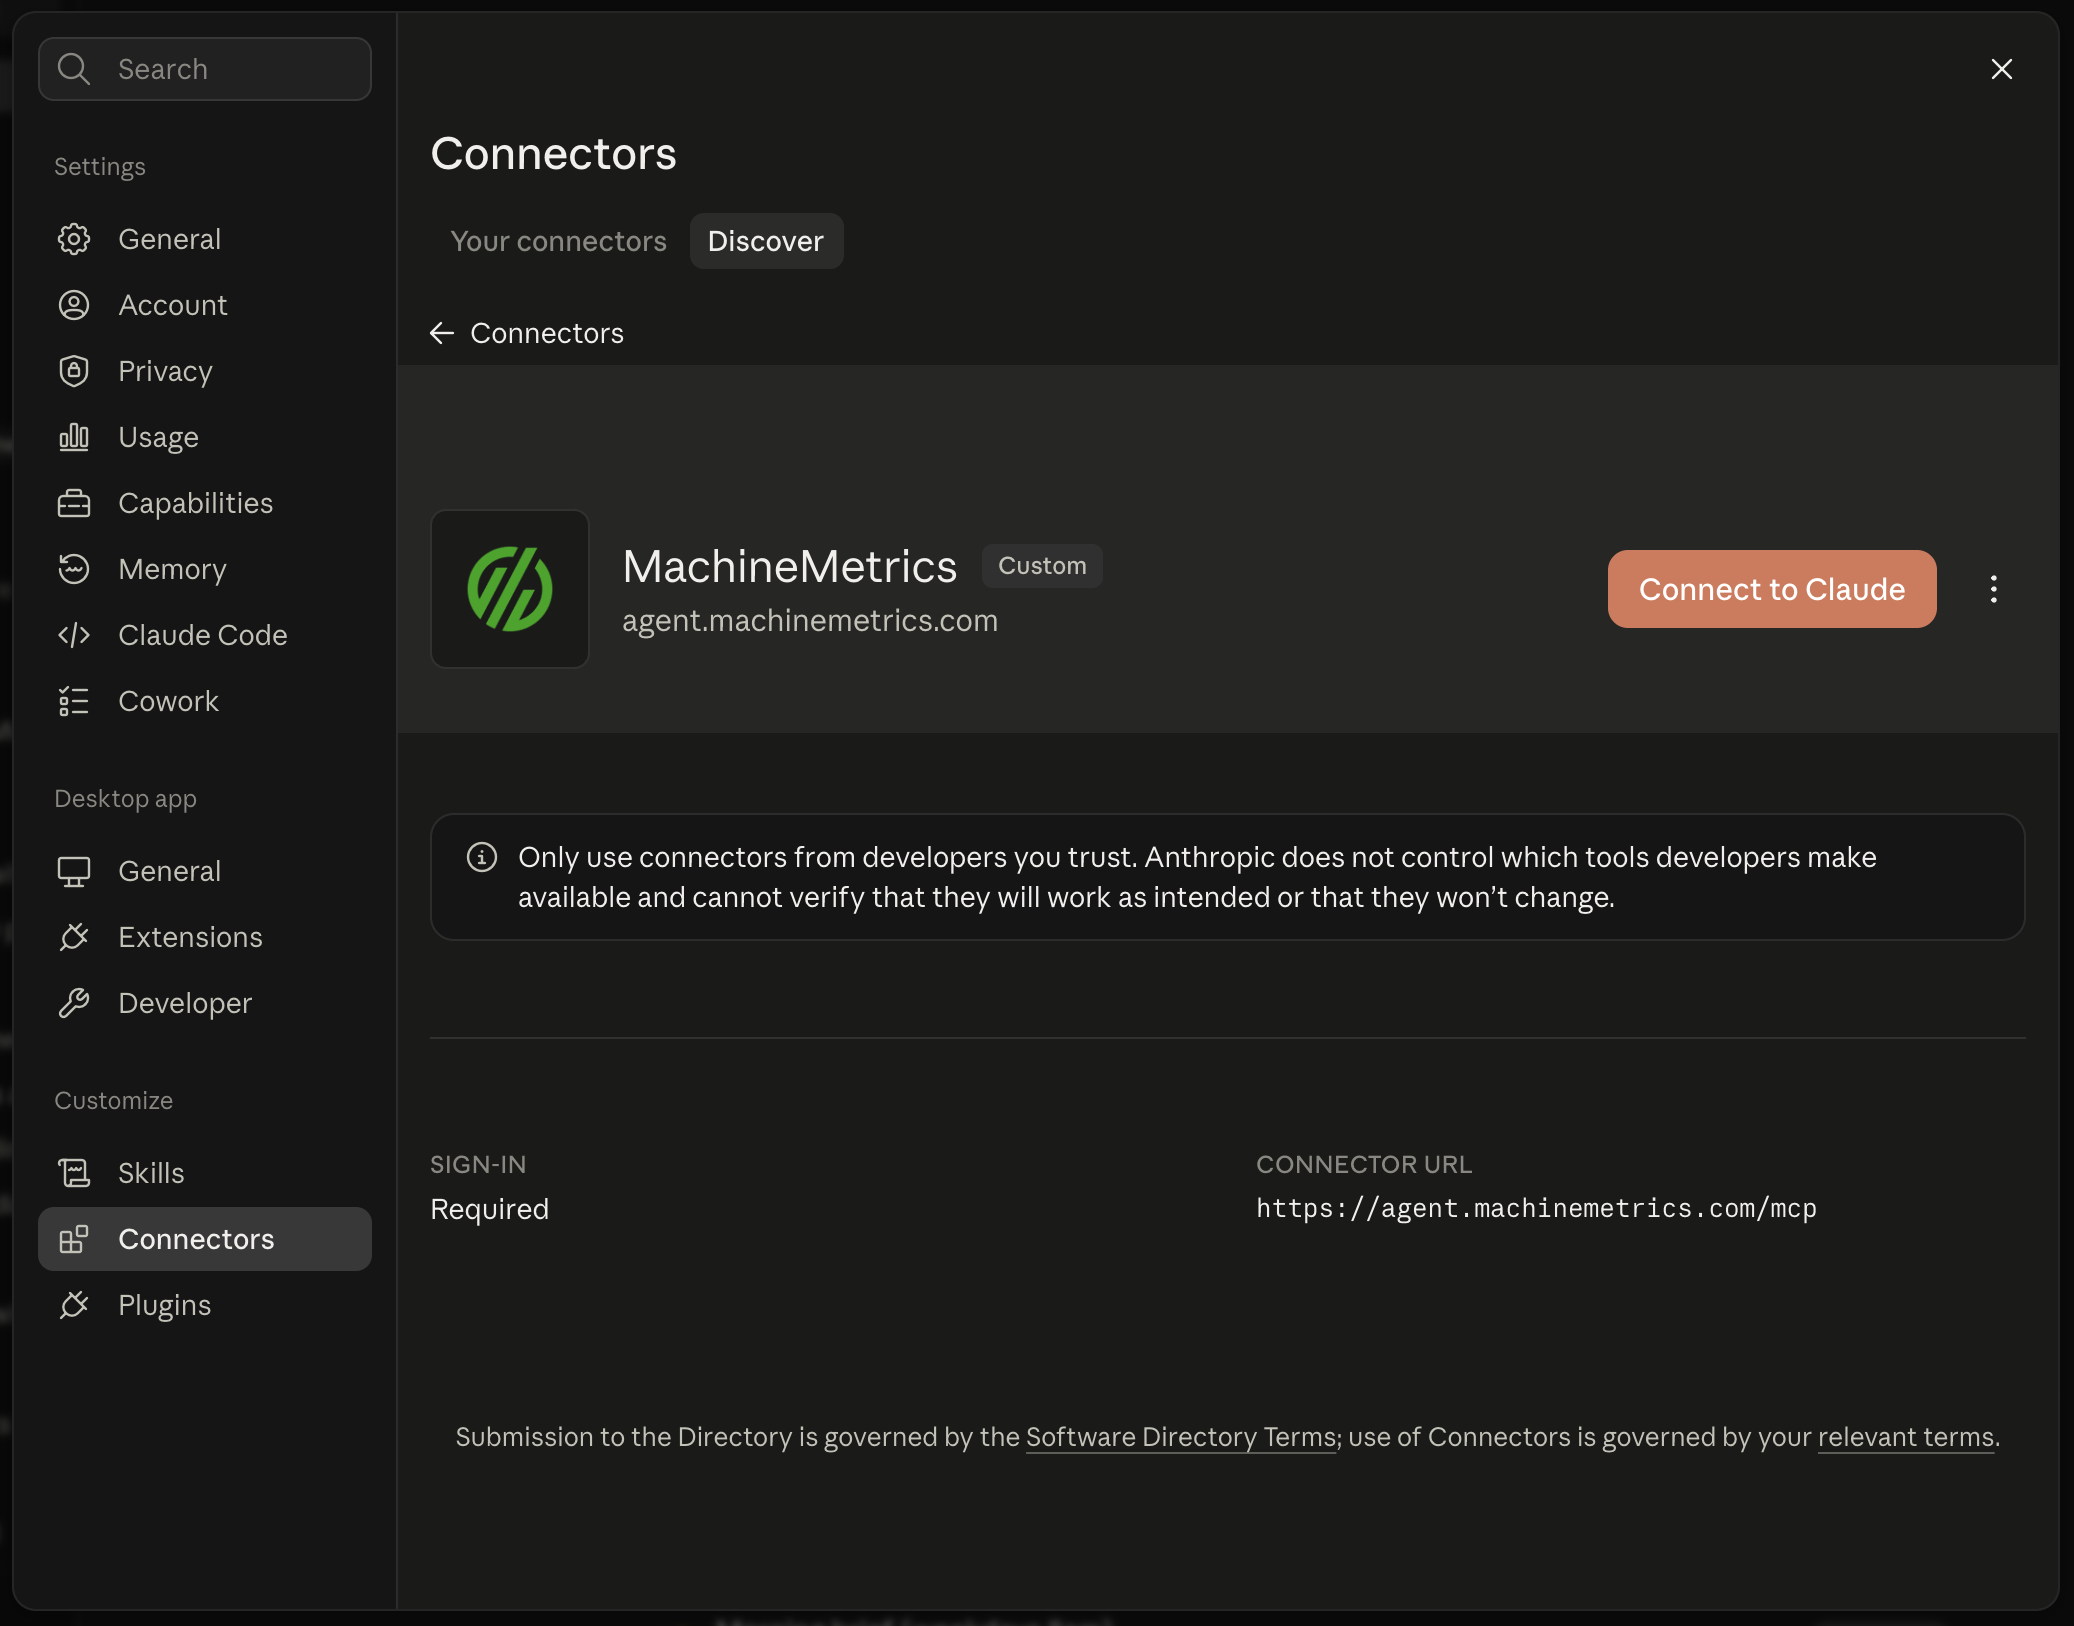Open Claude Code settings

[205, 635]
